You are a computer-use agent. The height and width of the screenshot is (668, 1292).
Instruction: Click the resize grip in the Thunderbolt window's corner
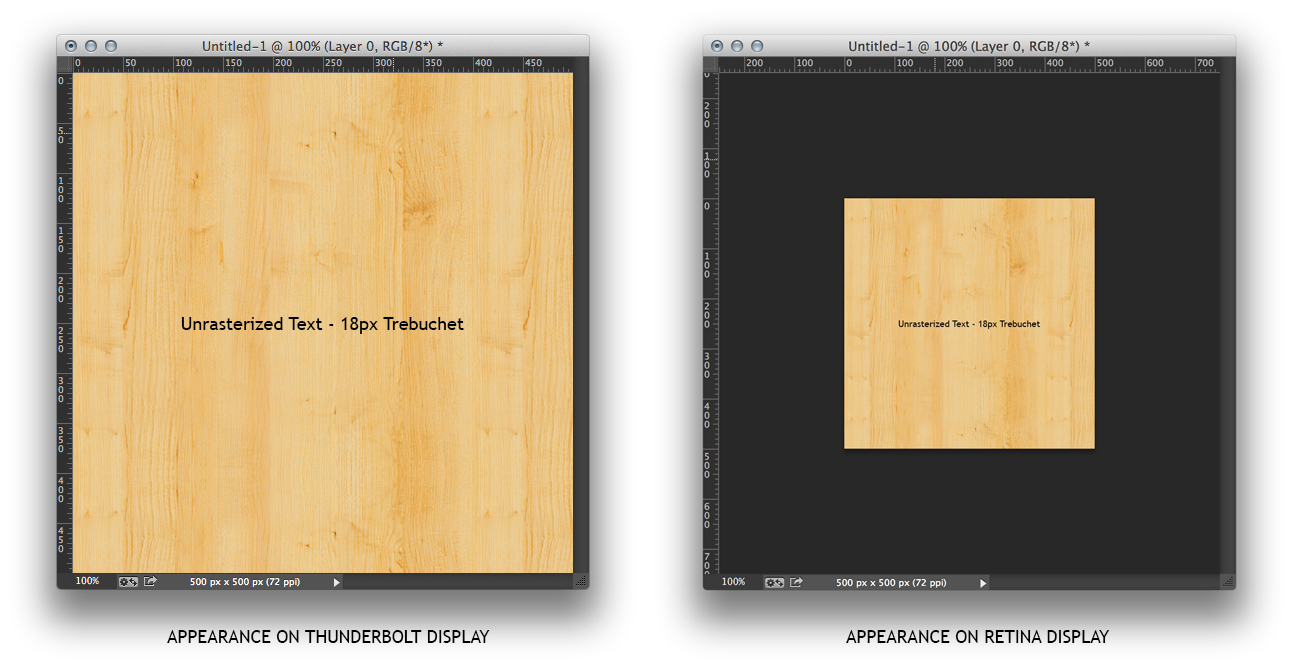pyautogui.click(x=581, y=581)
